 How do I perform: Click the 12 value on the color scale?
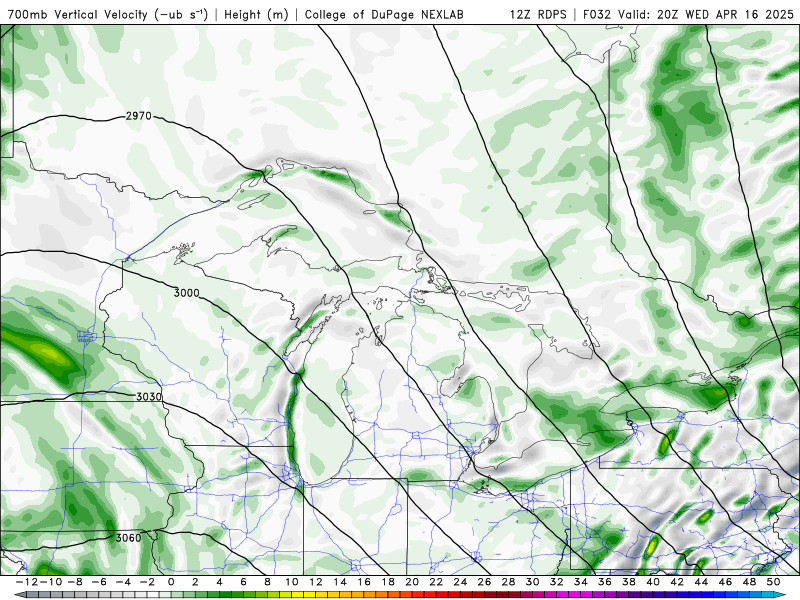tap(316, 582)
